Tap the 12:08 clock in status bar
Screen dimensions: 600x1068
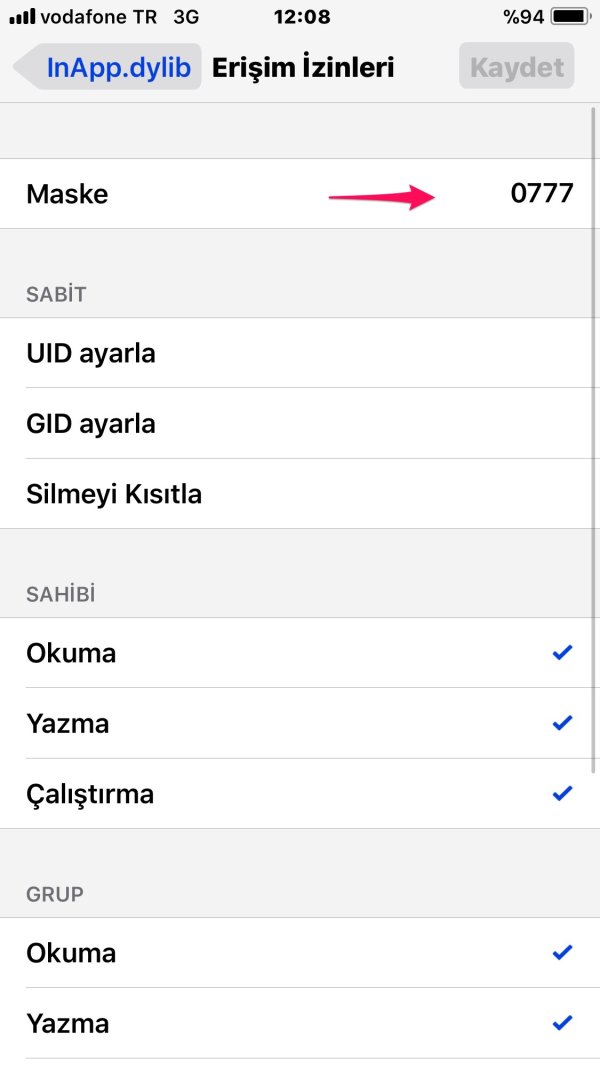point(300,17)
